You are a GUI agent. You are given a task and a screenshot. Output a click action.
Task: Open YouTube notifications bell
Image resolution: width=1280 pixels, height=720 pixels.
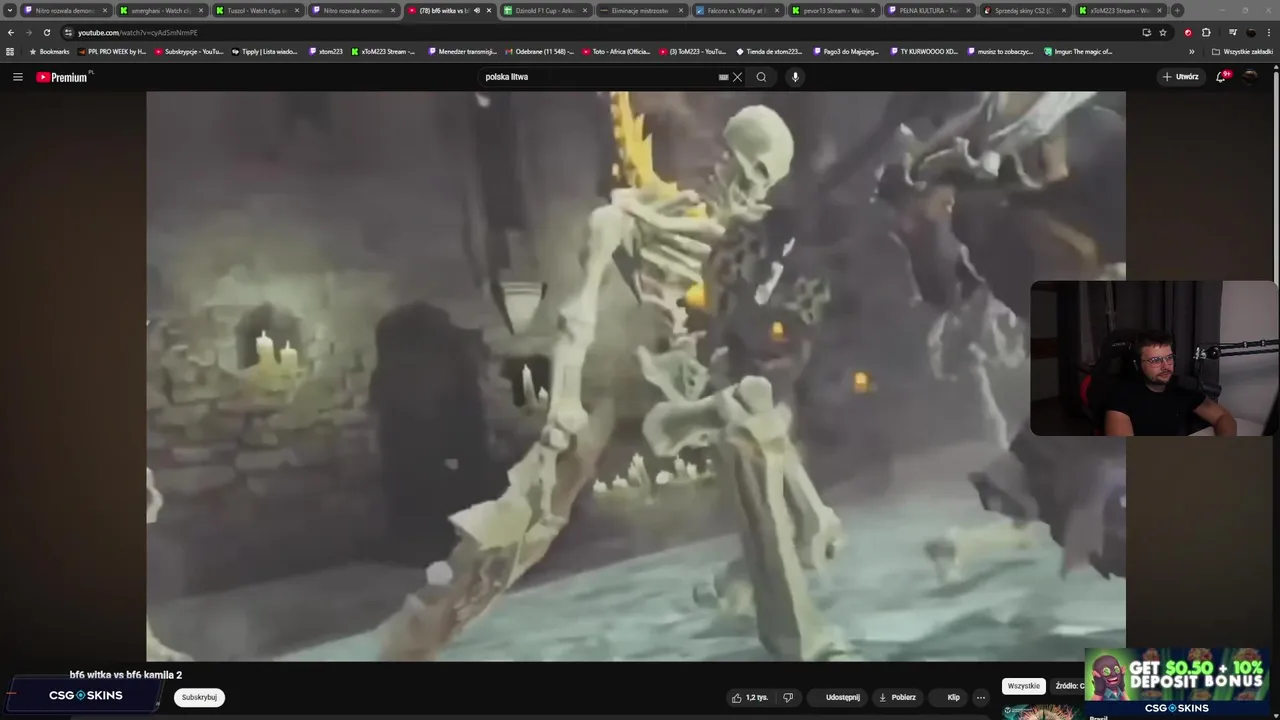click(1221, 77)
